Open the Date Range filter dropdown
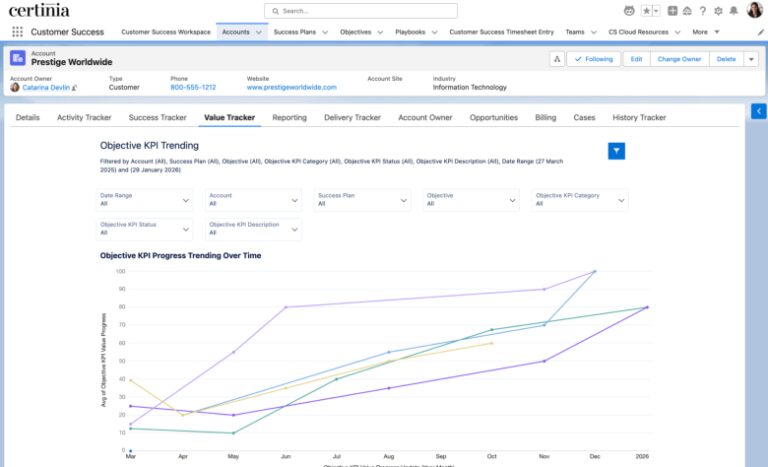768x467 pixels. click(145, 200)
